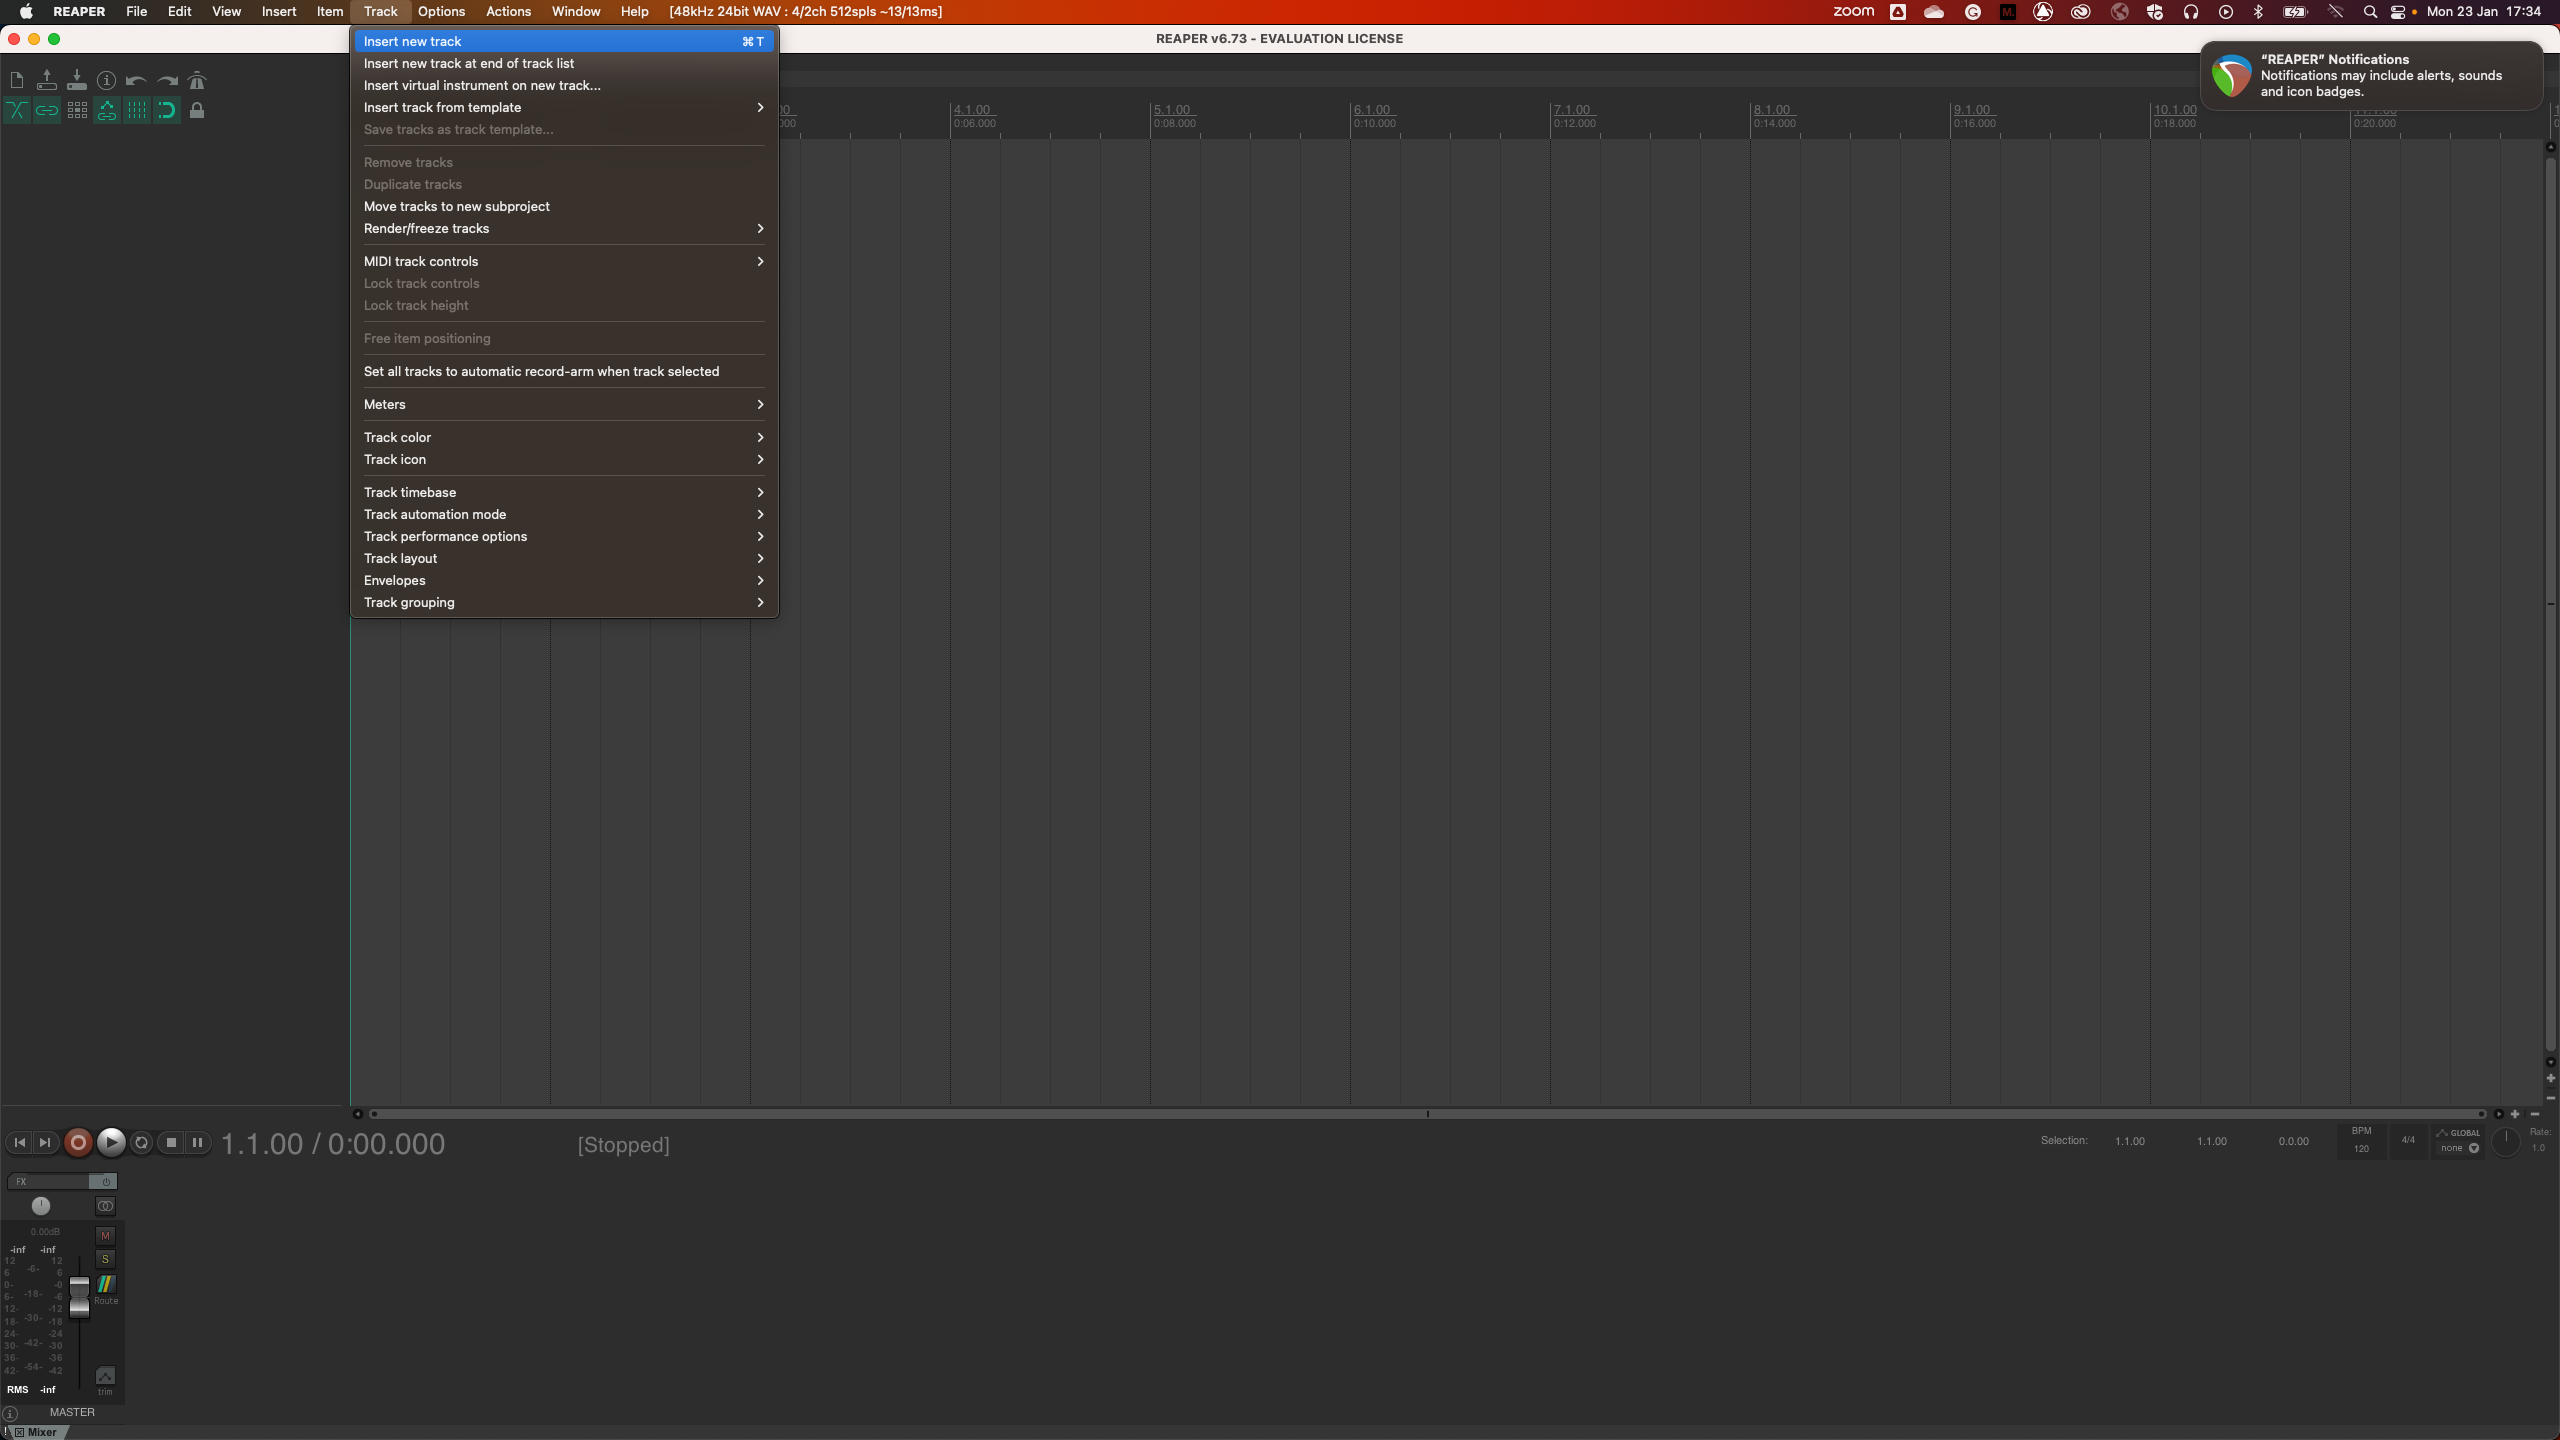Open the Envelopes submenu
The width and height of the screenshot is (2560, 1440).
pos(563,580)
